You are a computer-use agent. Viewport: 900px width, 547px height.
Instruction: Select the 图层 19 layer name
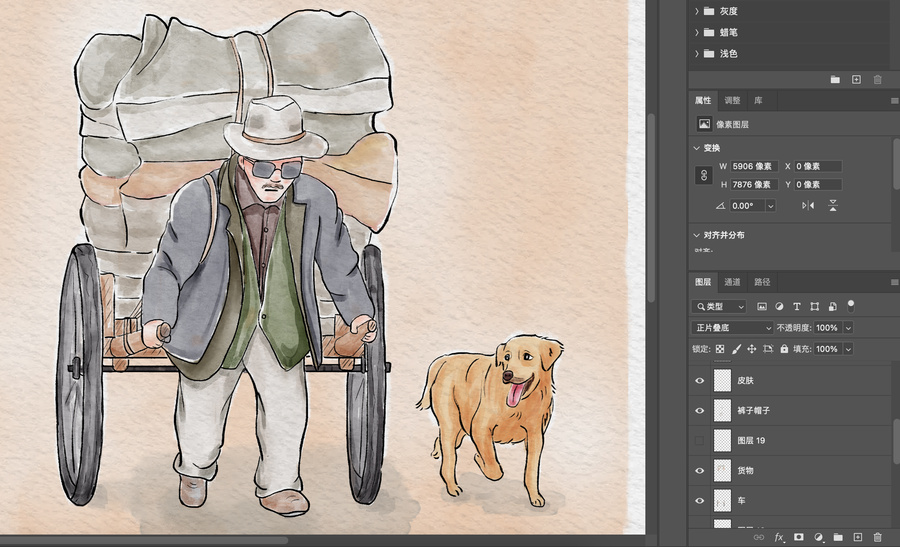pos(751,441)
